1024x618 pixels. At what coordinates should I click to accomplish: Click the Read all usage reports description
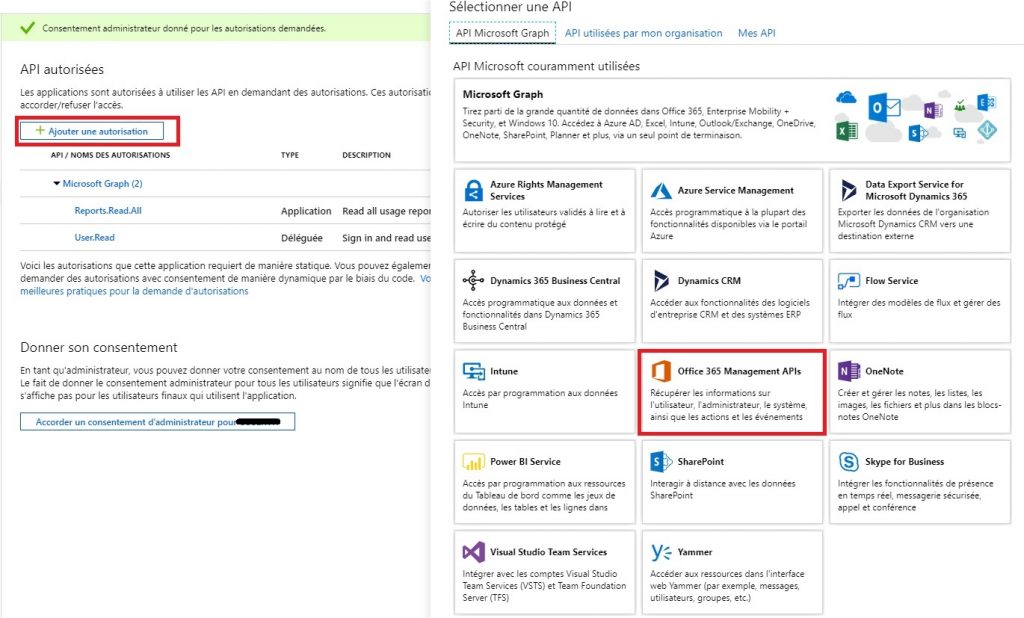(386, 211)
